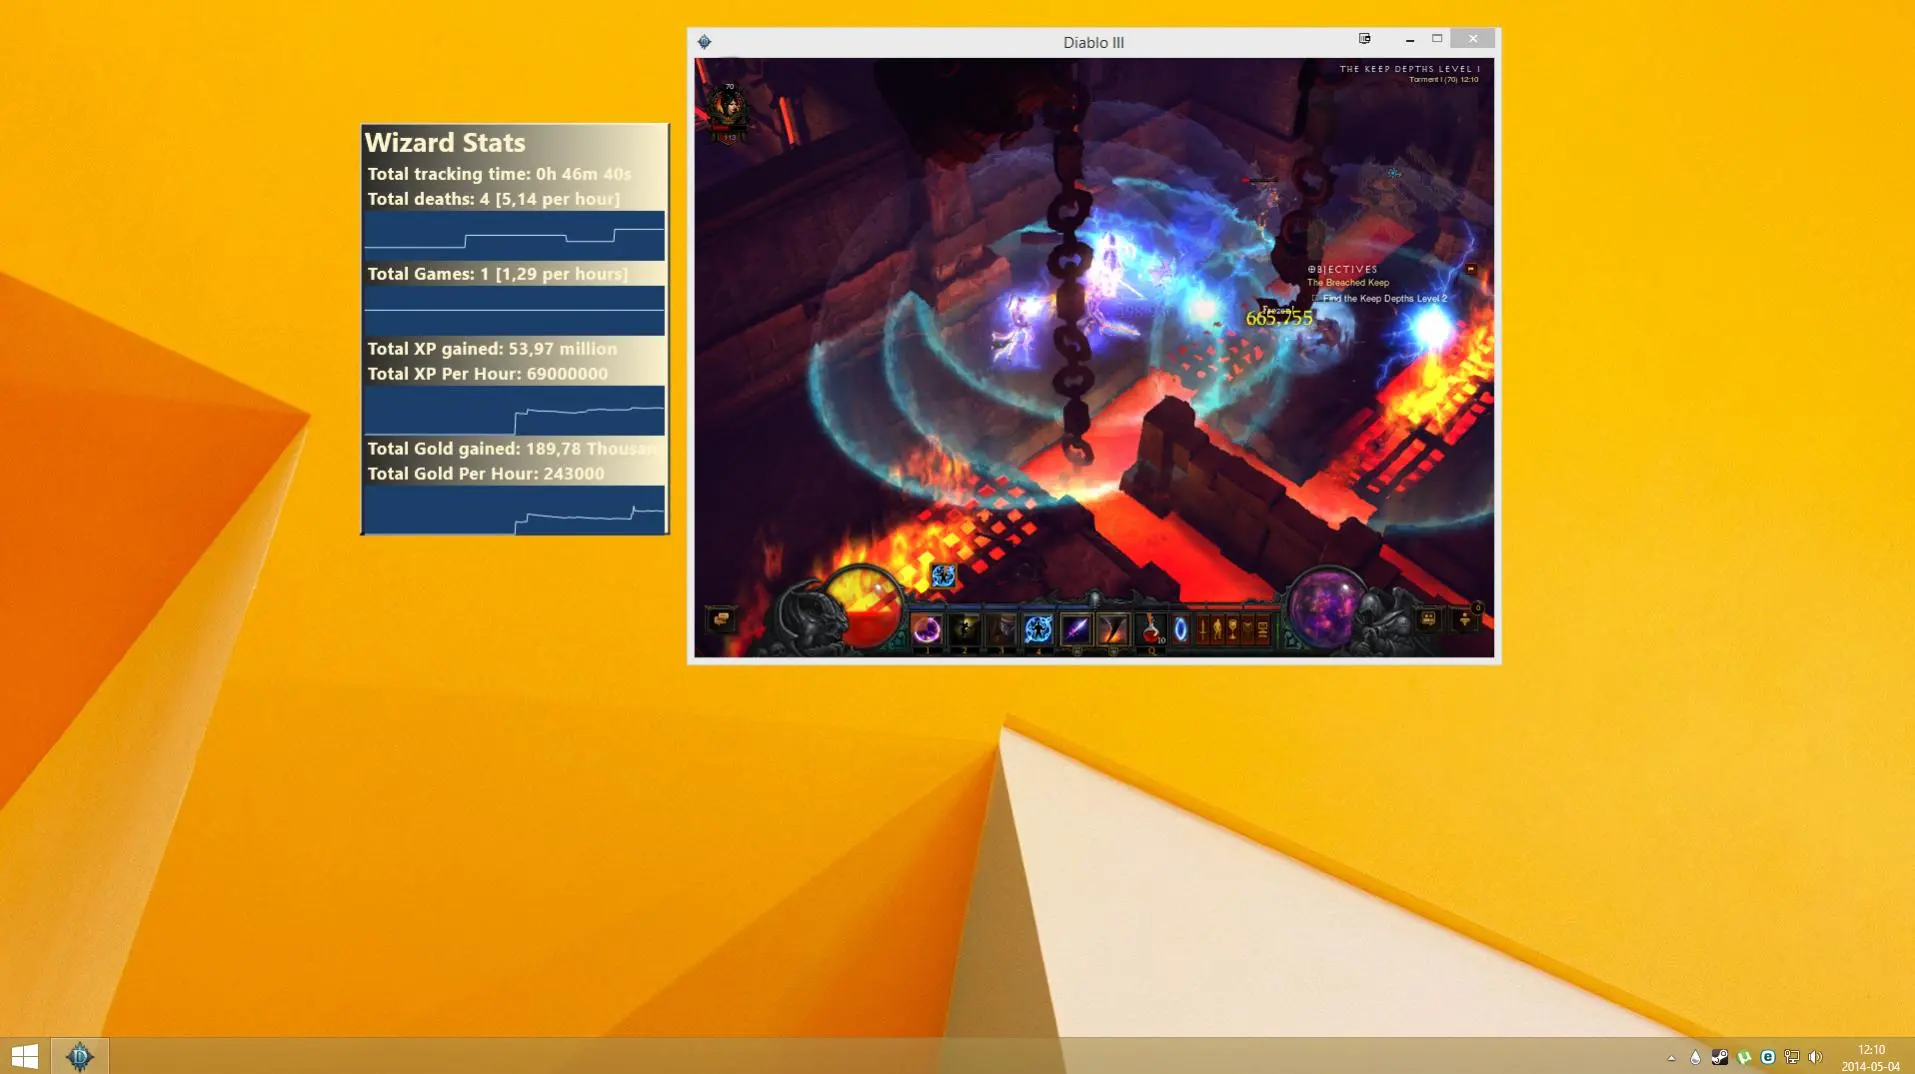Click the red health globe
The height and width of the screenshot is (1074, 1915).
tap(865, 605)
